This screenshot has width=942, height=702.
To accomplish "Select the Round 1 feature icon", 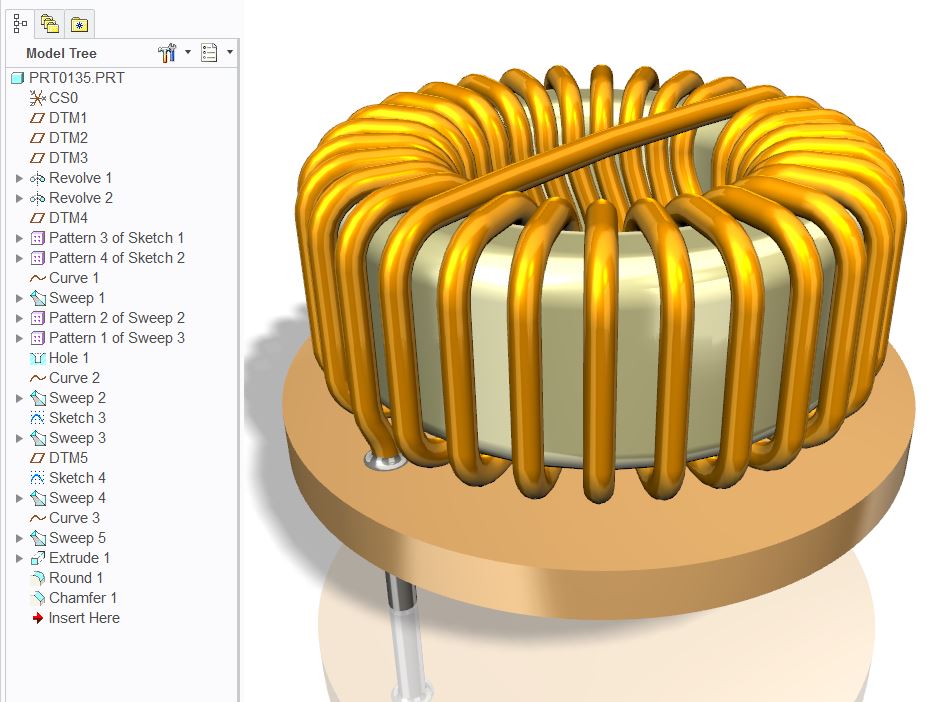I will point(37,578).
